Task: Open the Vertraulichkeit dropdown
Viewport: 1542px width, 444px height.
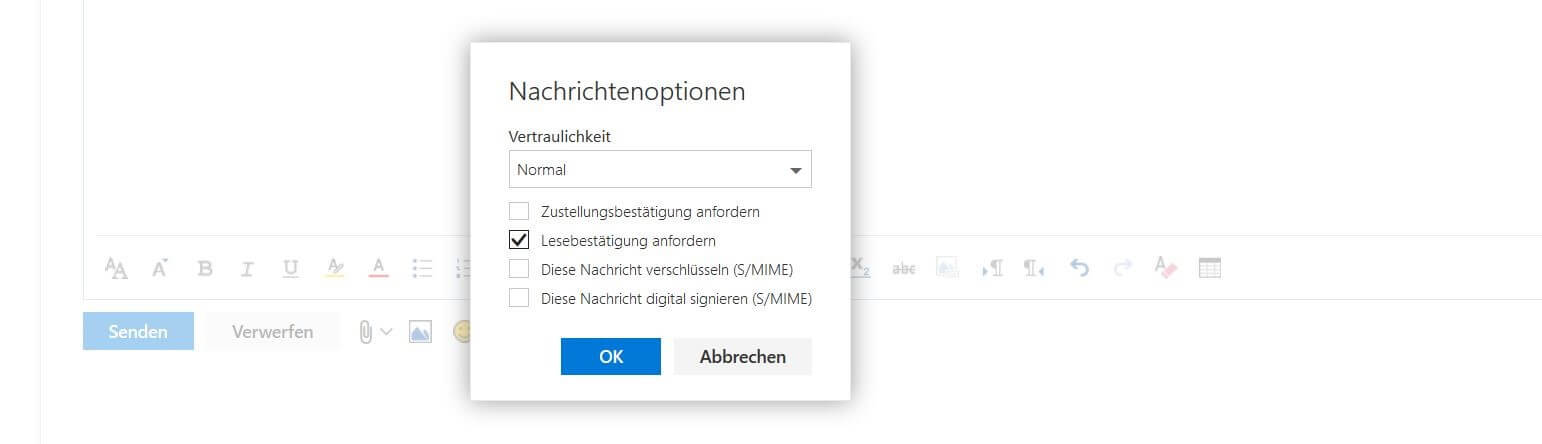Action: tap(660, 170)
